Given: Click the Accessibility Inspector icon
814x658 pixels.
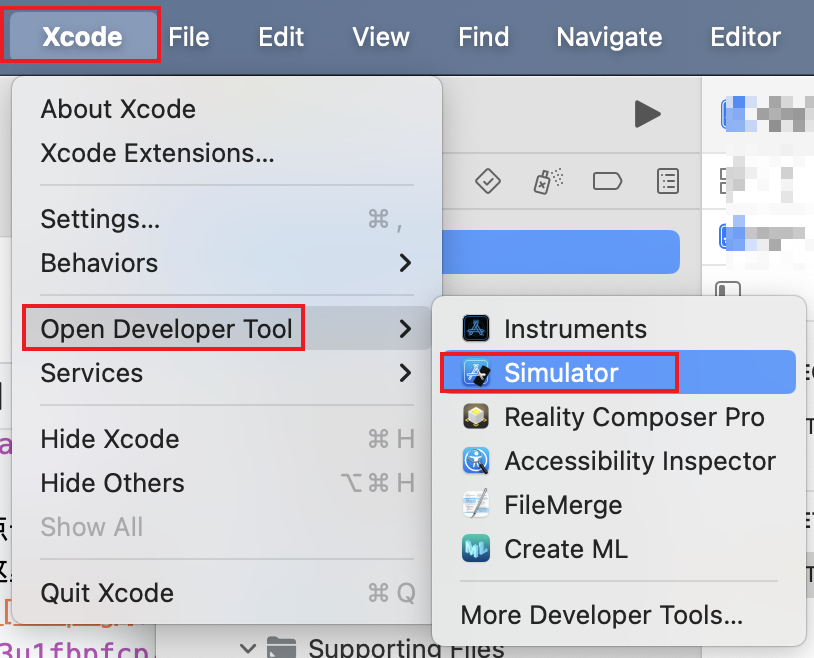Looking at the screenshot, I should 476,461.
